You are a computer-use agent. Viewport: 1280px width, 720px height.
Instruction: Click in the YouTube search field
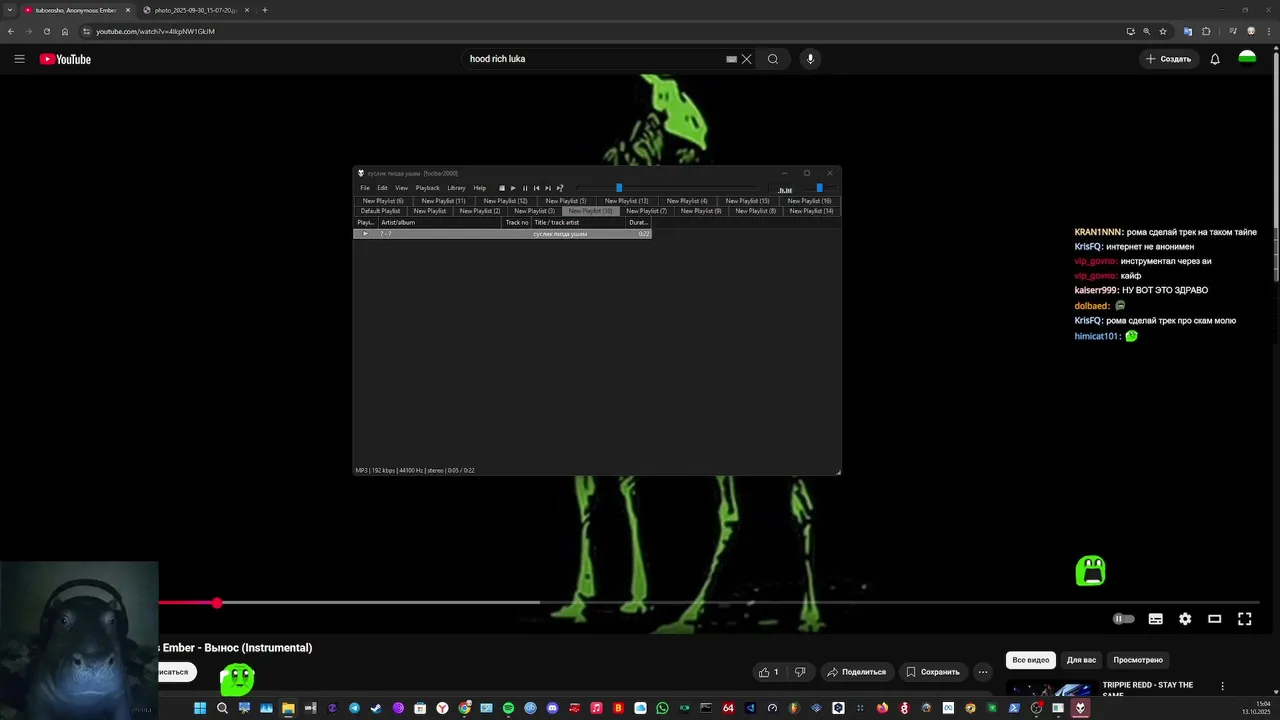pyautogui.click(x=595, y=59)
